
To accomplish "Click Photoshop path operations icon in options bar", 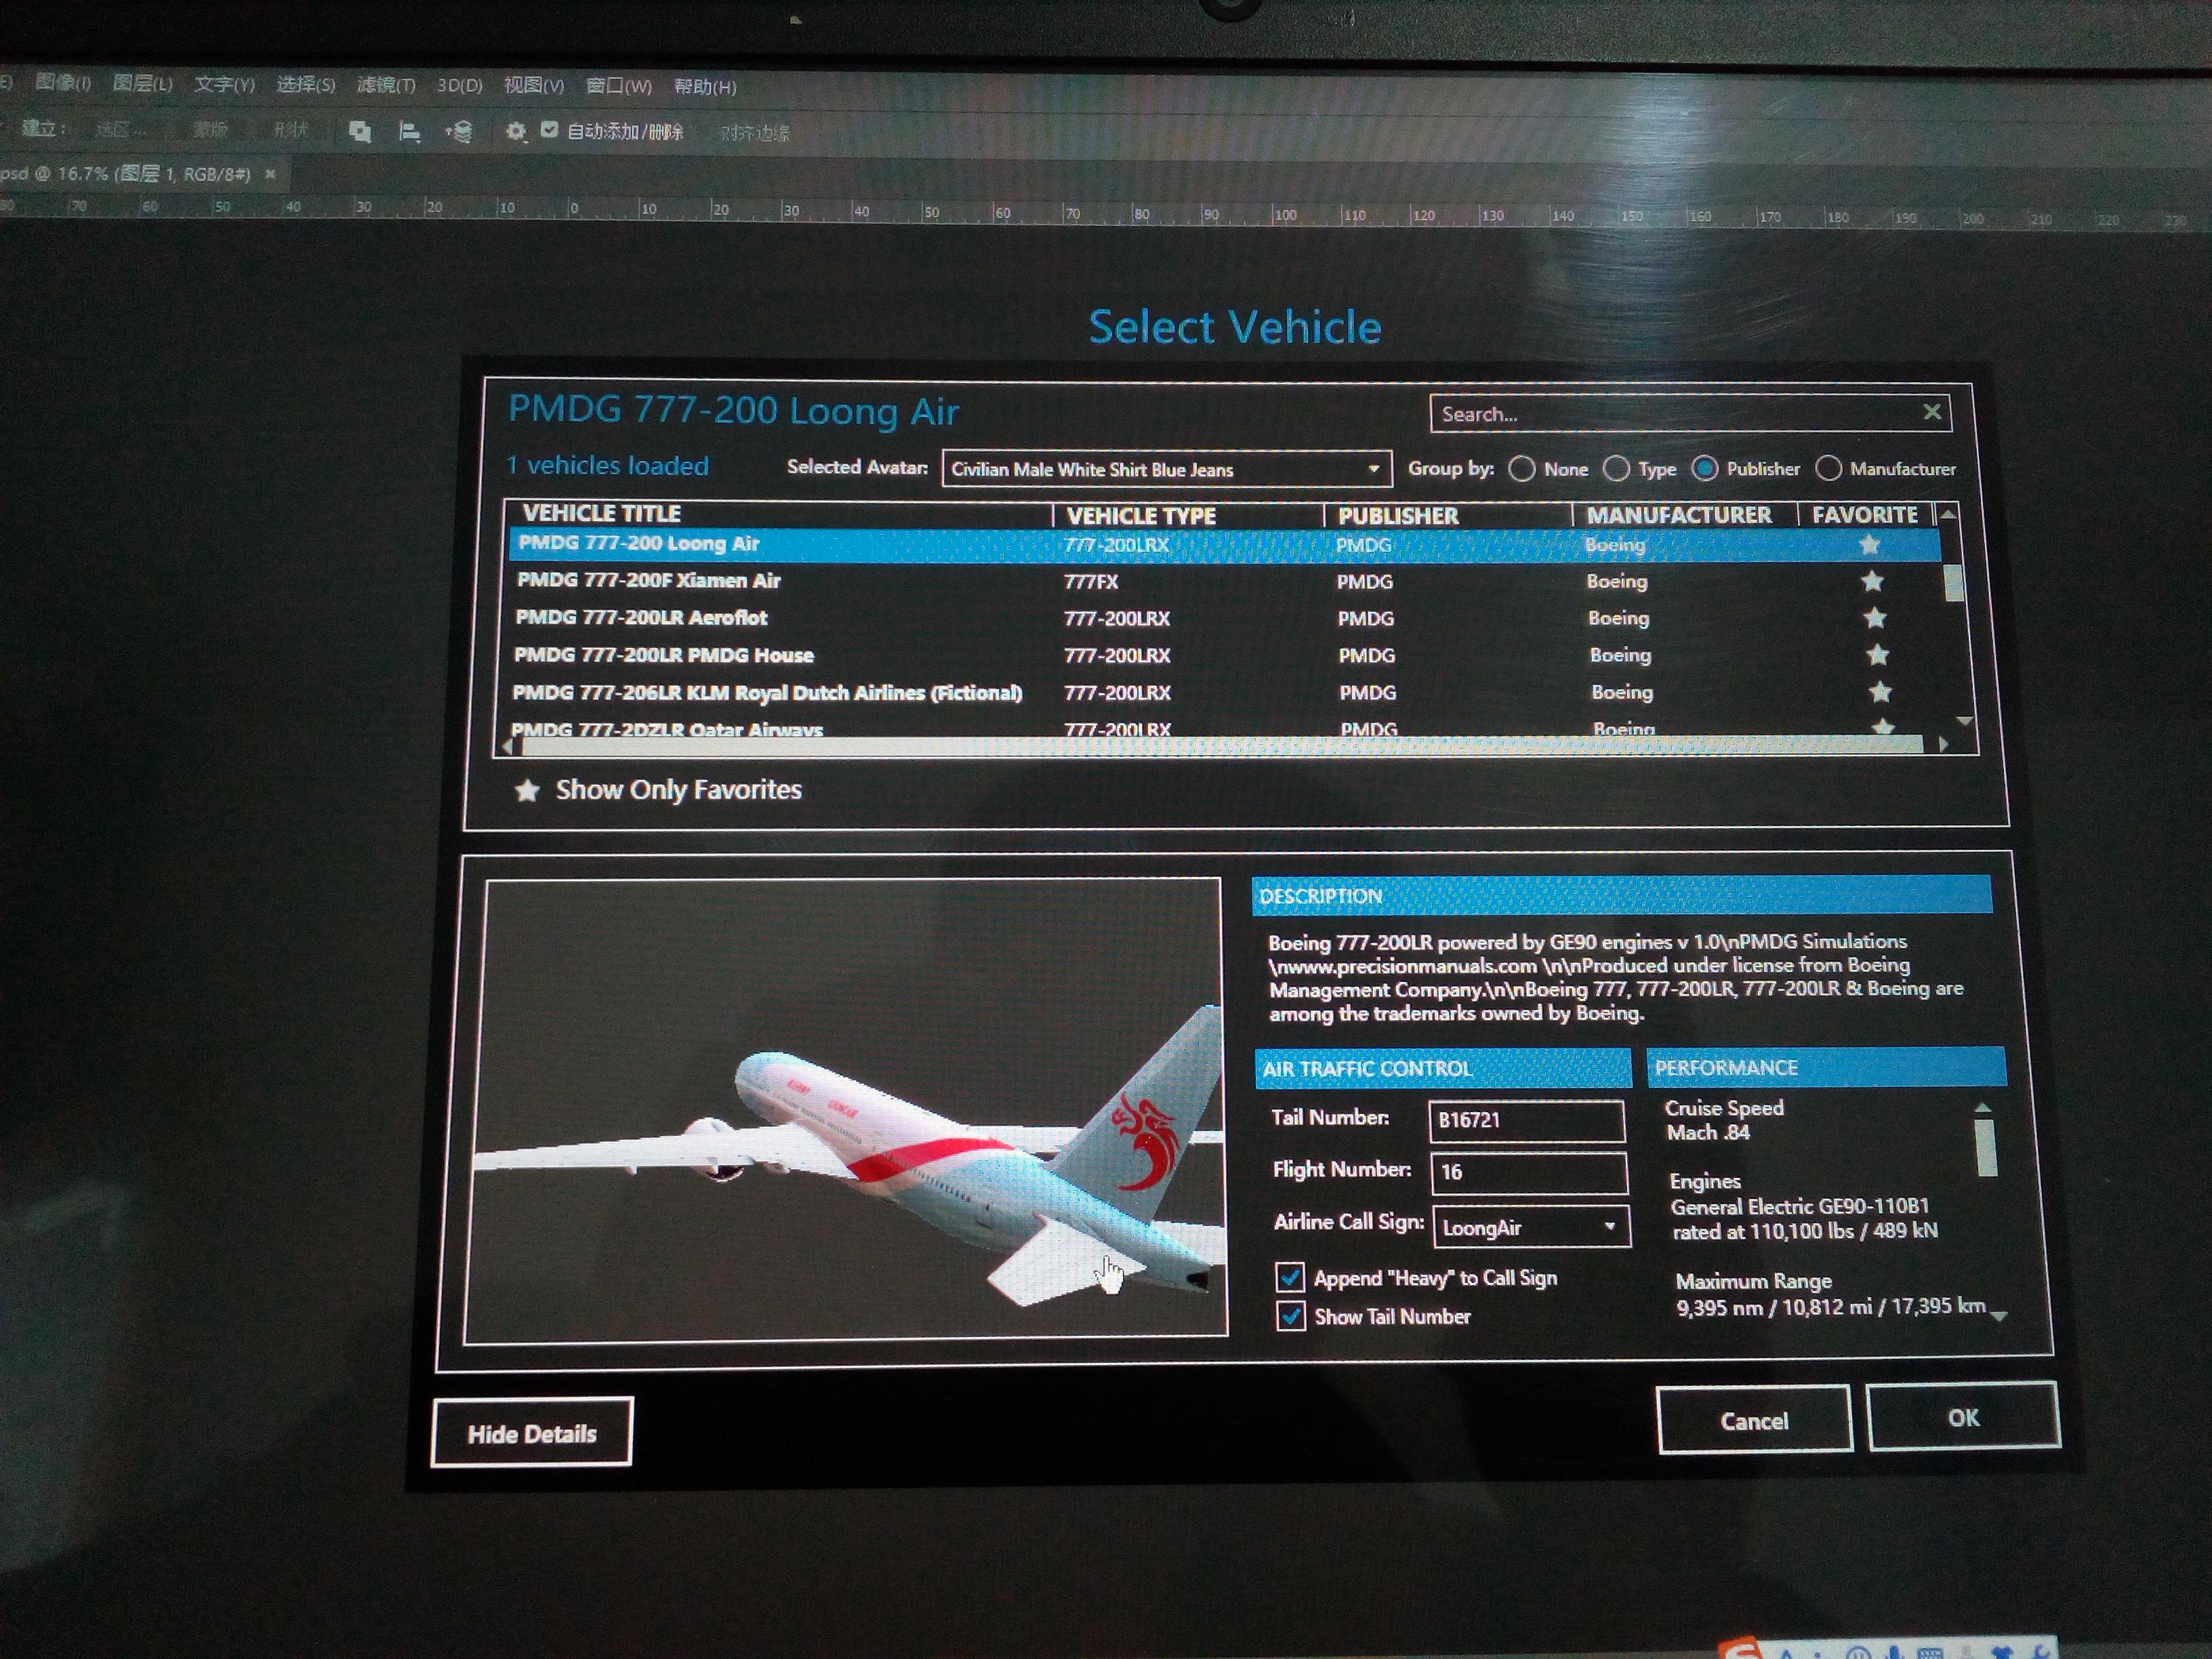I will pos(360,131).
